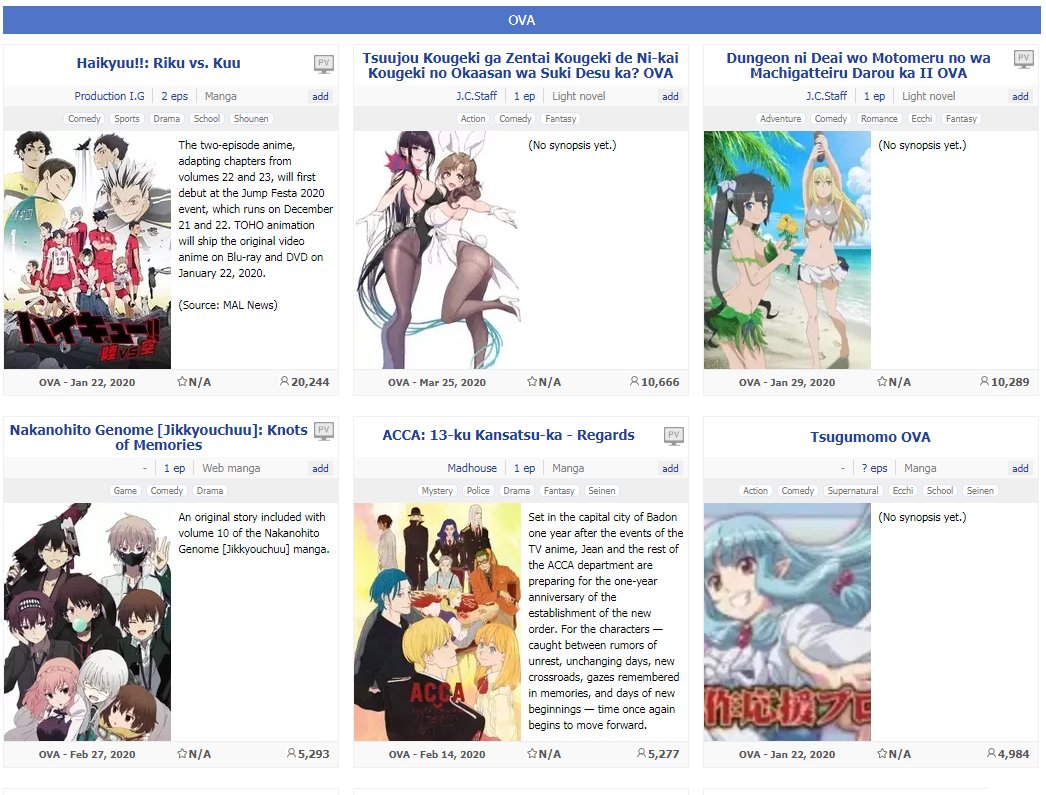Click the star rating icon on the Tsugumomo OVA card
1046x795 pixels.
point(882,754)
